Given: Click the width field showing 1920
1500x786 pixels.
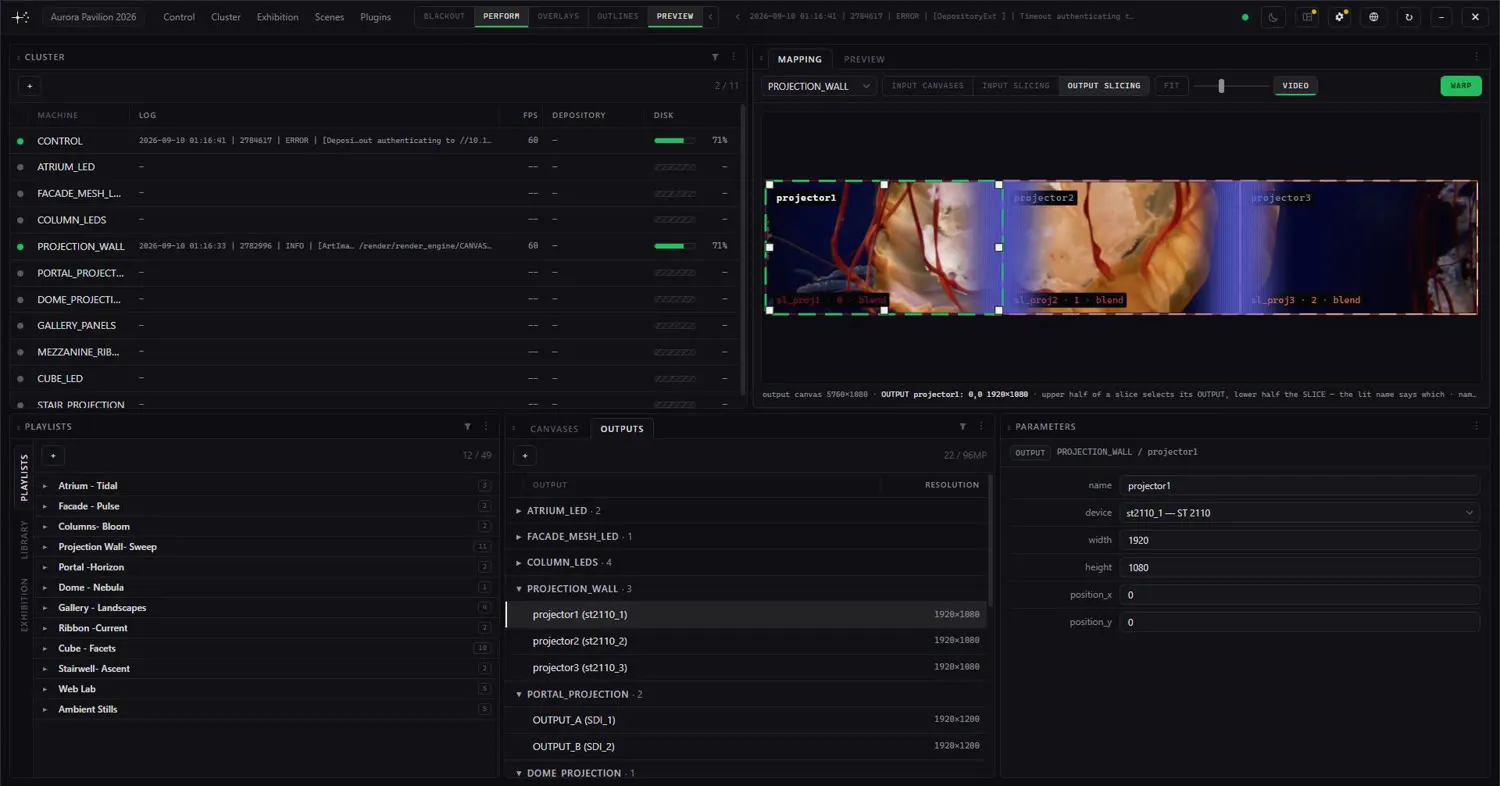Looking at the screenshot, I should pyautogui.click(x=1299, y=540).
